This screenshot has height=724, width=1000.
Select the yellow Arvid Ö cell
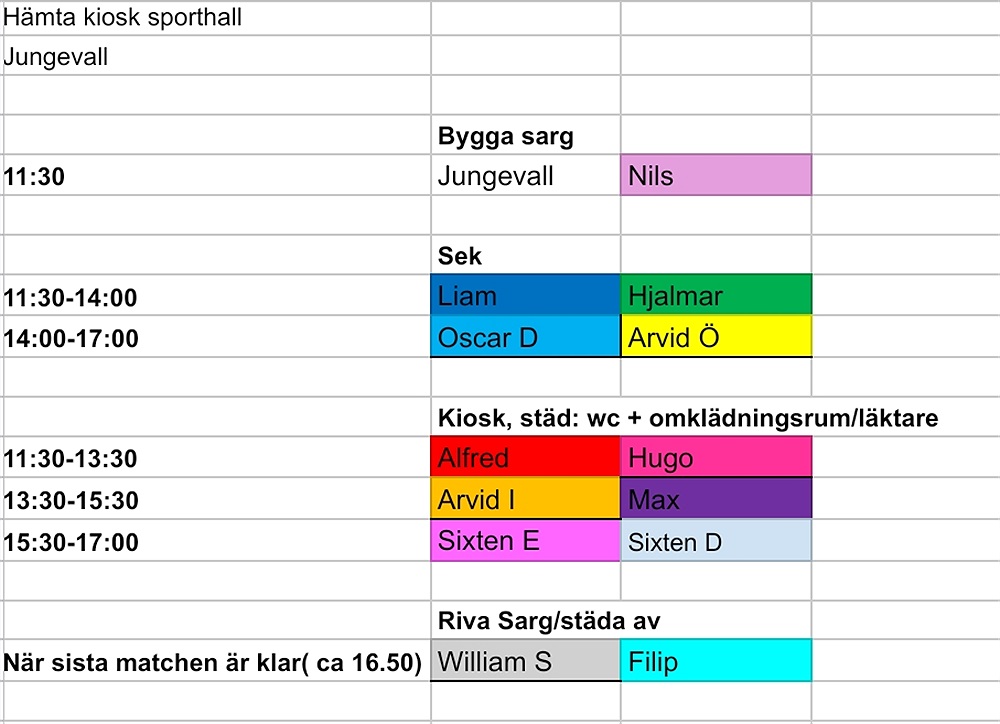click(x=715, y=338)
